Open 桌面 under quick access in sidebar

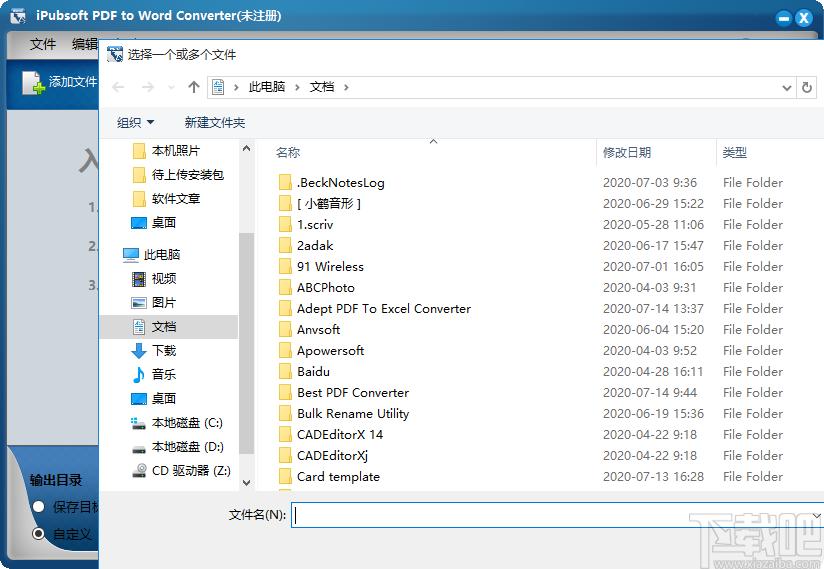tap(153, 223)
